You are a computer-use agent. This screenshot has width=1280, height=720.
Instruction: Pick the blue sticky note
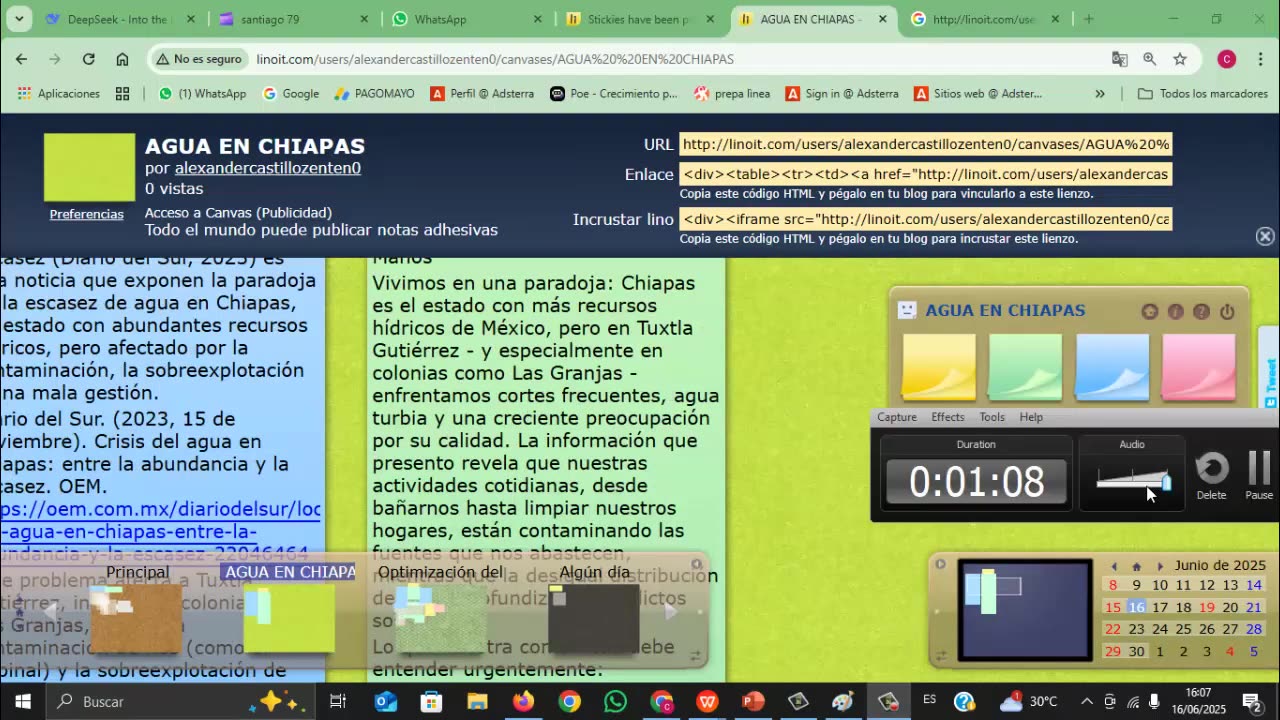(x=1112, y=367)
